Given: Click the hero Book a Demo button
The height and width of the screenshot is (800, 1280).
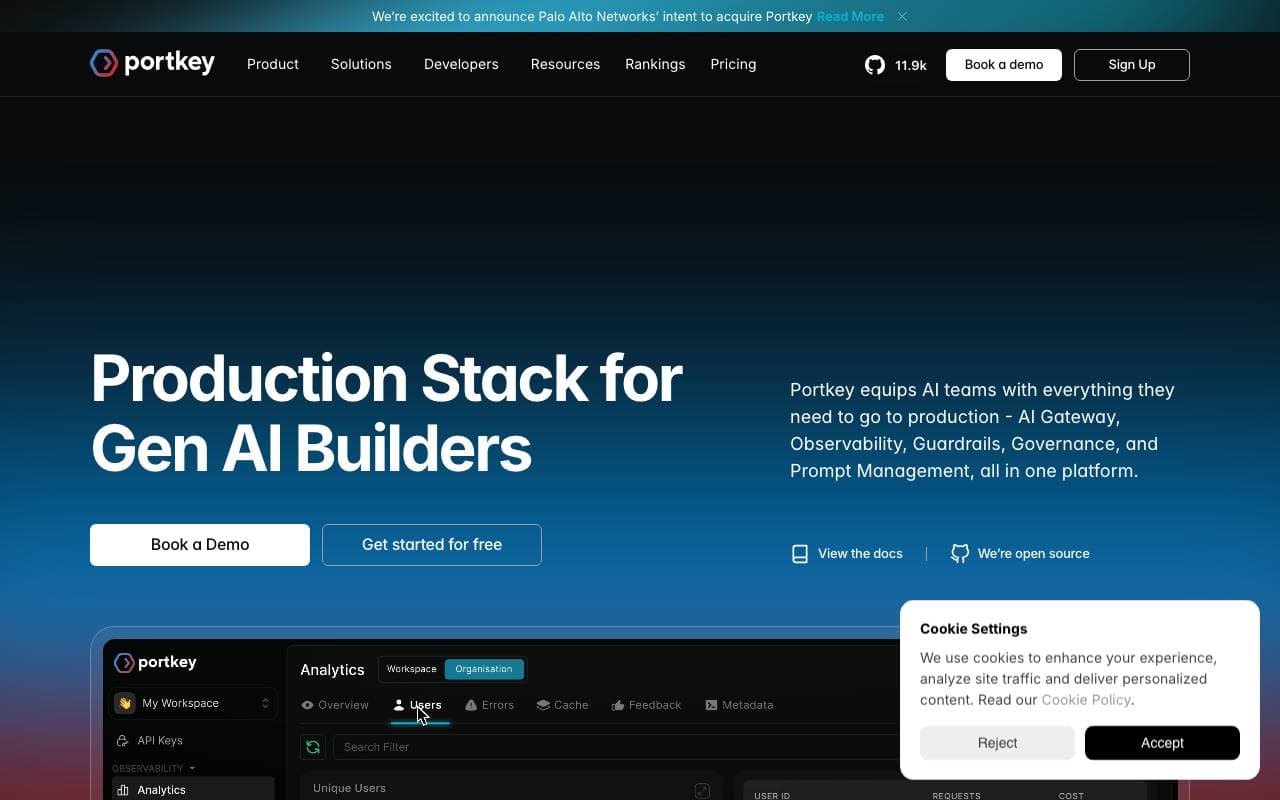Looking at the screenshot, I should 200,545.
